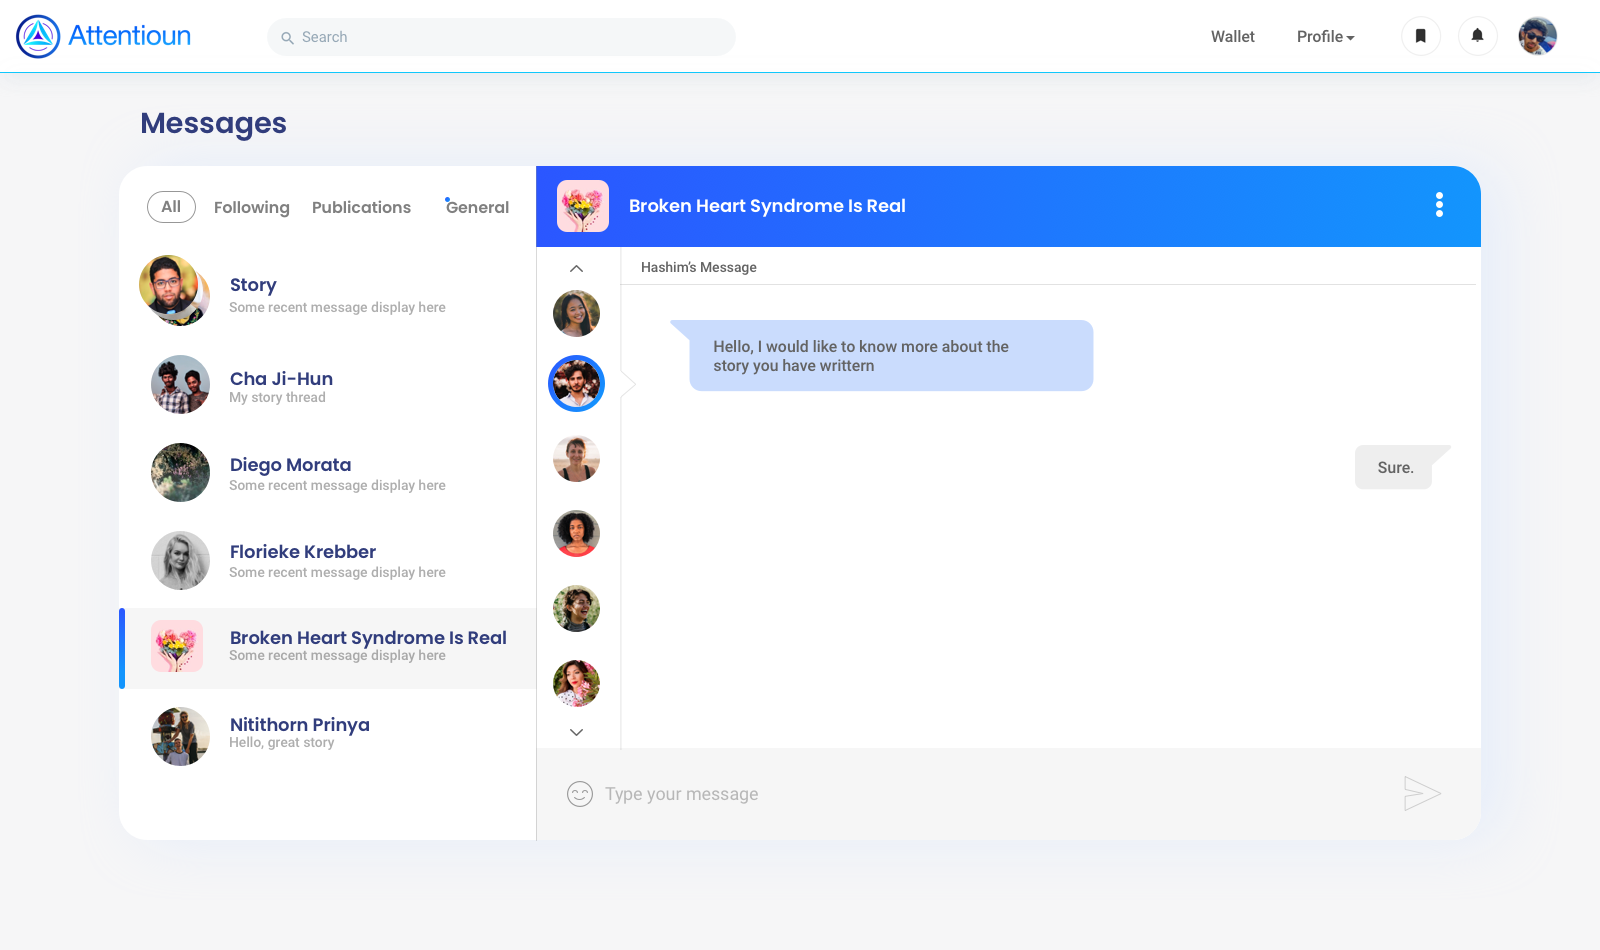Go to the Wallet page
The width and height of the screenshot is (1600, 950).
(x=1232, y=37)
